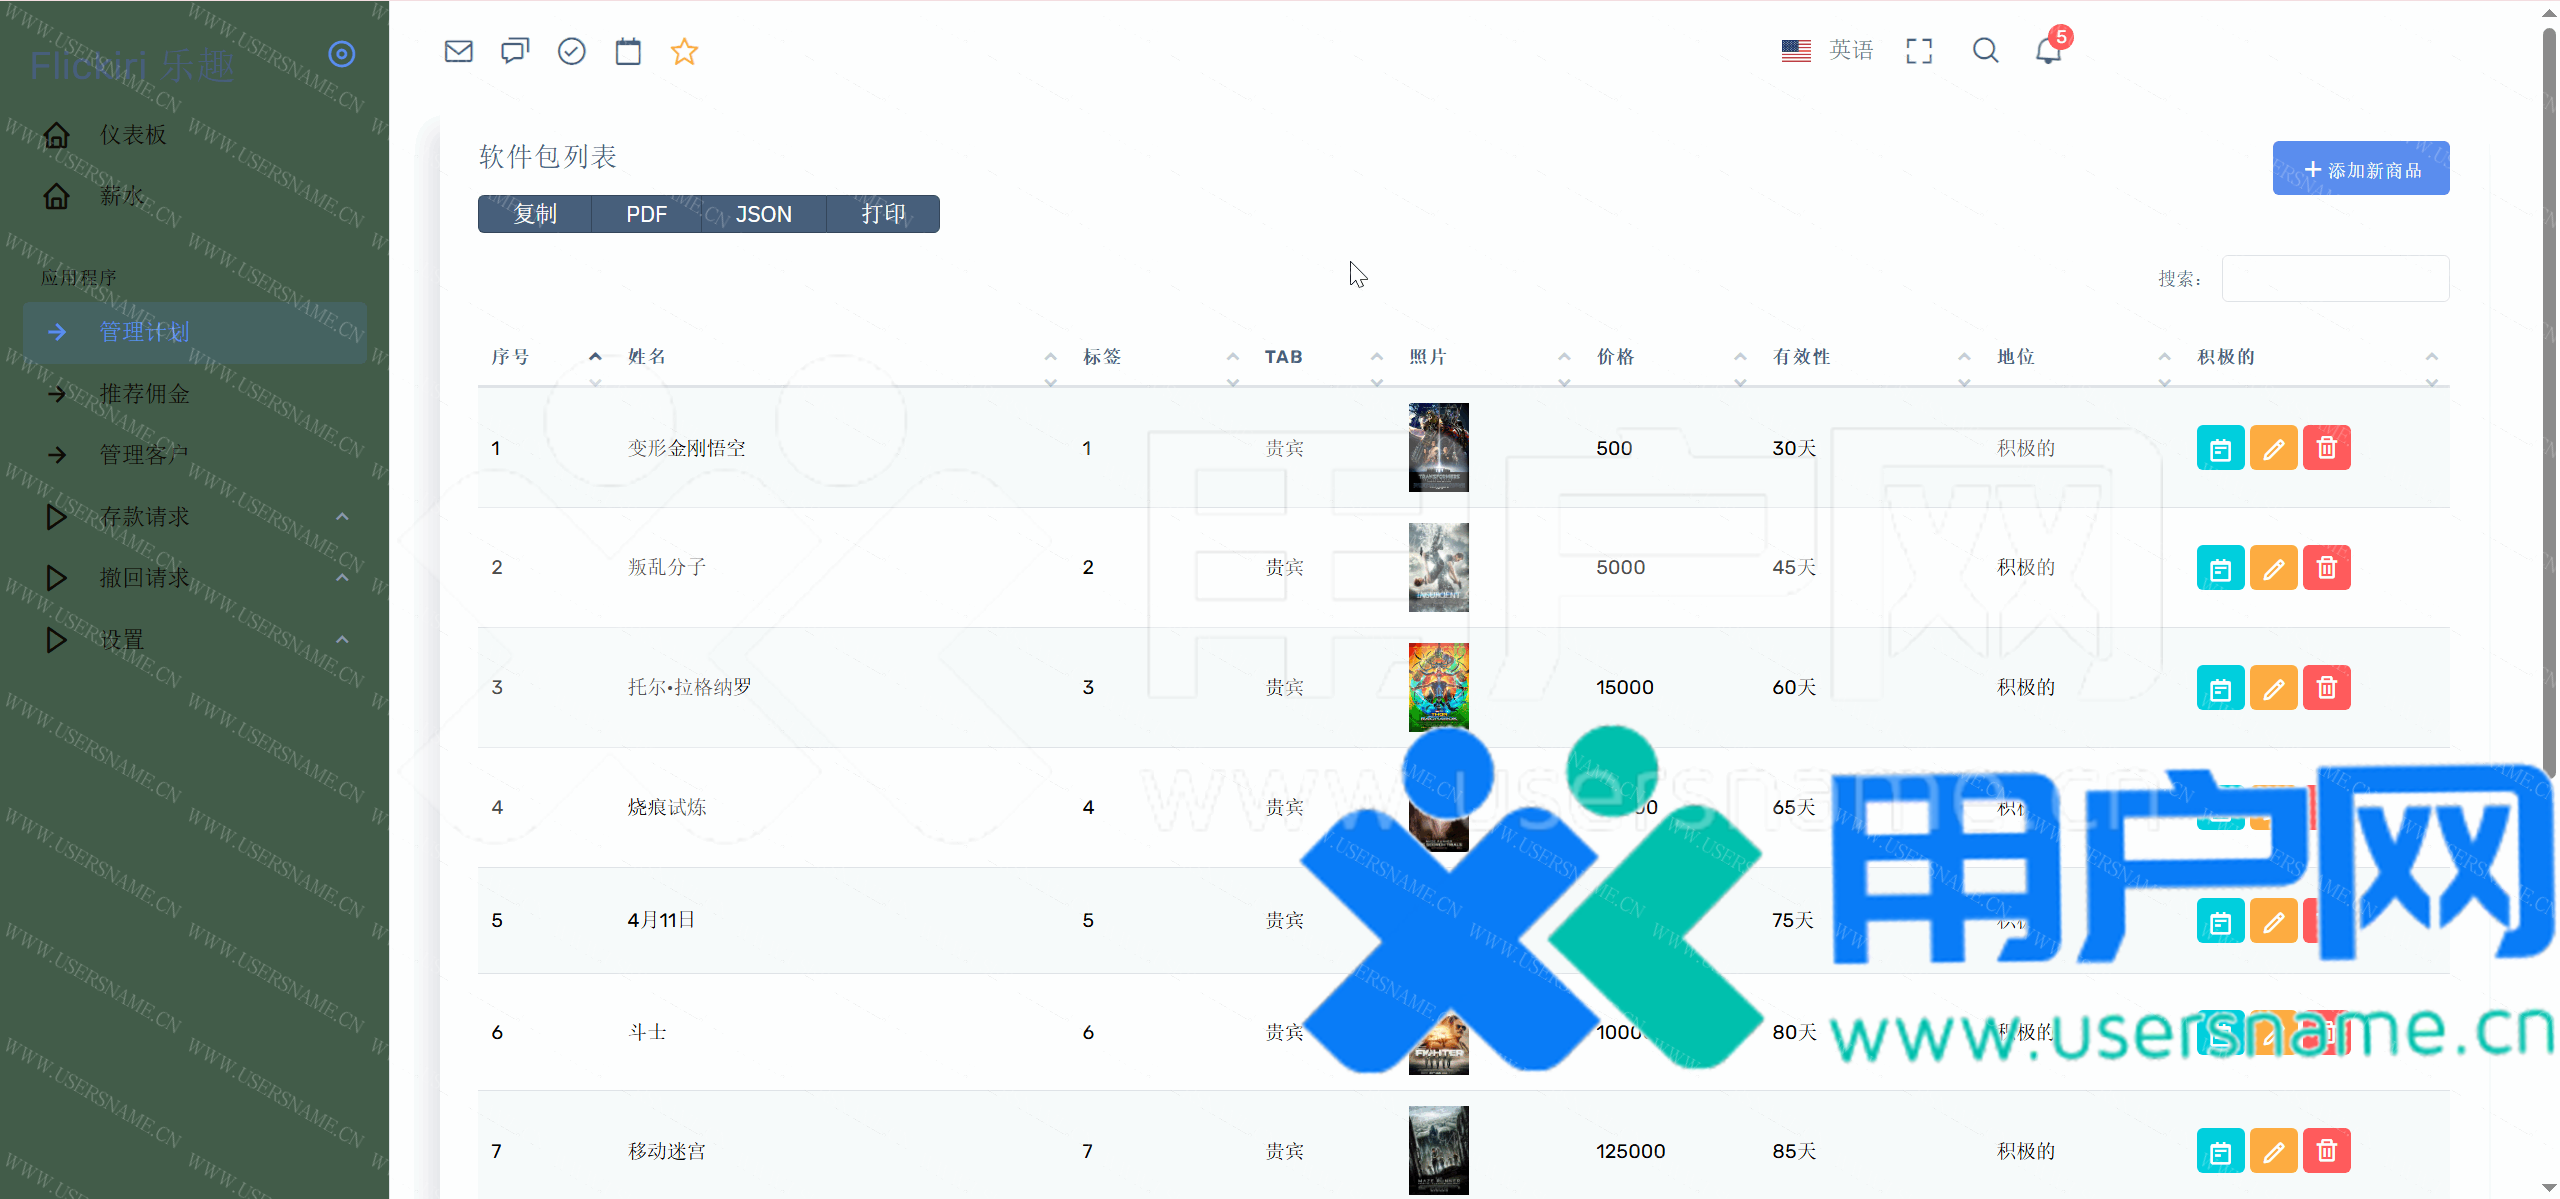Export the table with the PDF button
Image resolution: width=2560 pixels, height=1199 pixels.
pyautogui.click(x=646, y=214)
